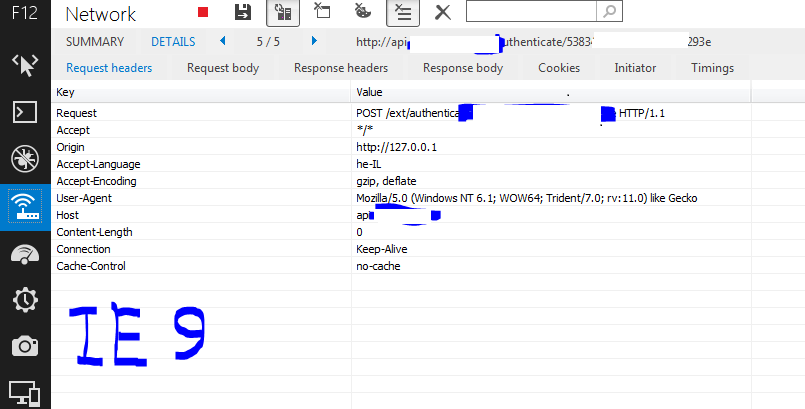
Task: Stop network capture with red square
Action: point(203,12)
